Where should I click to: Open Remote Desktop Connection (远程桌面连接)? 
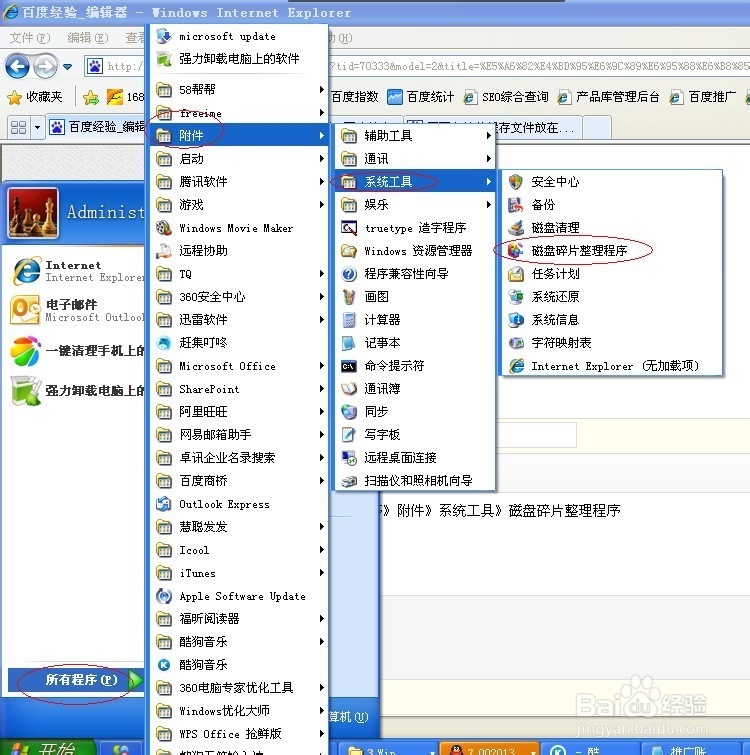415,457
